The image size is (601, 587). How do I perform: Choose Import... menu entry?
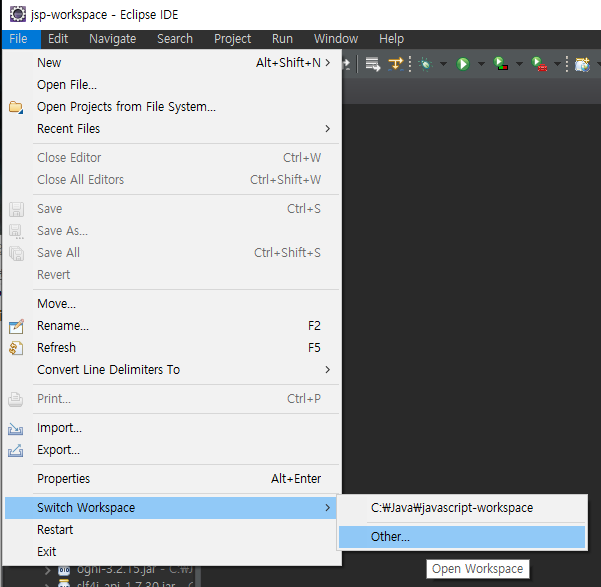(x=171, y=428)
